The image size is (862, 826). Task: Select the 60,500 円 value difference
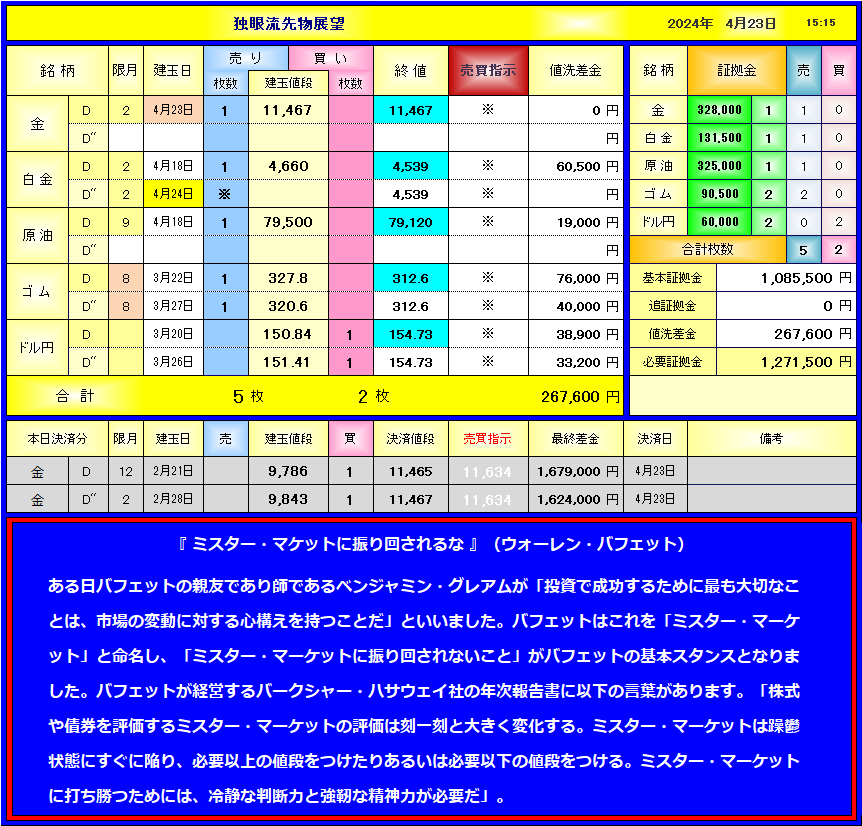pos(576,167)
